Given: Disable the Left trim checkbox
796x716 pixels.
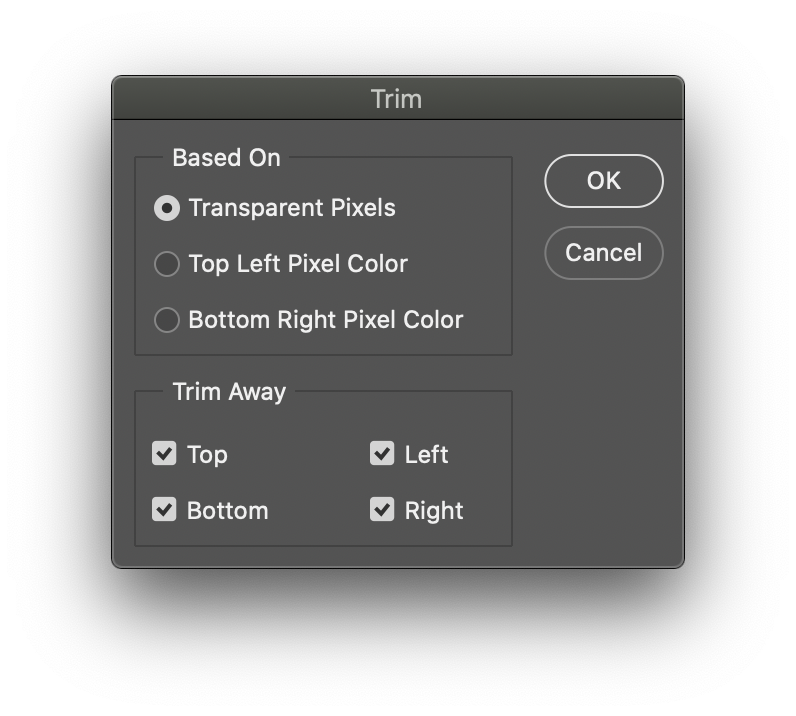Looking at the screenshot, I should pyautogui.click(x=382, y=453).
